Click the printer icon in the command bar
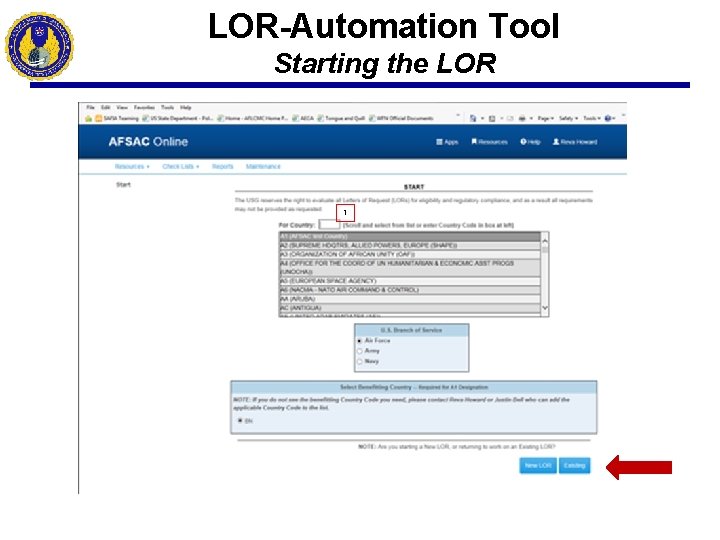The height and width of the screenshot is (540, 720). (522, 118)
